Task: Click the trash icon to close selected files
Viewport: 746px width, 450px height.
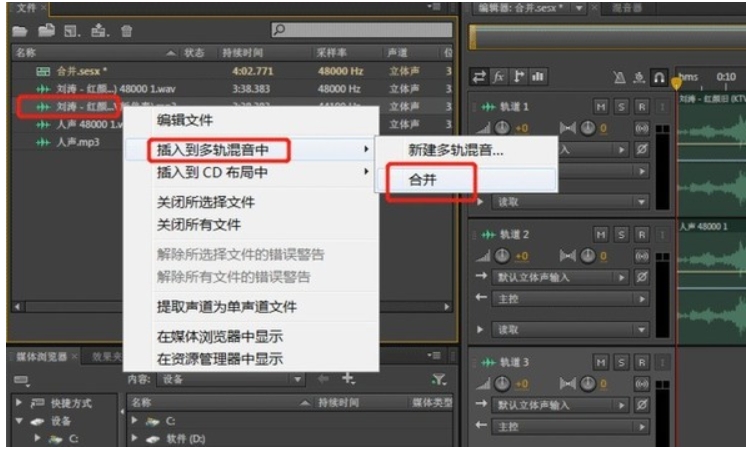Action: click(126, 31)
